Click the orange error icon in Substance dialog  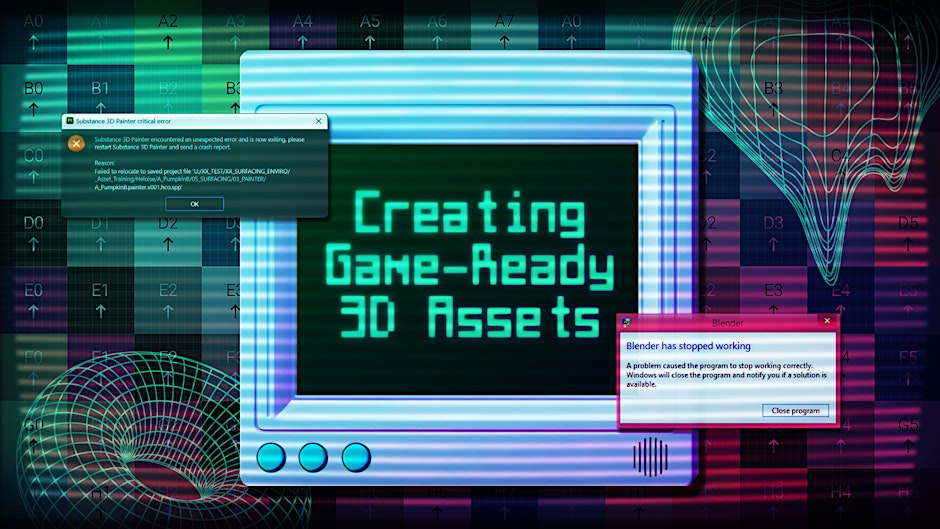pyautogui.click(x=76, y=143)
